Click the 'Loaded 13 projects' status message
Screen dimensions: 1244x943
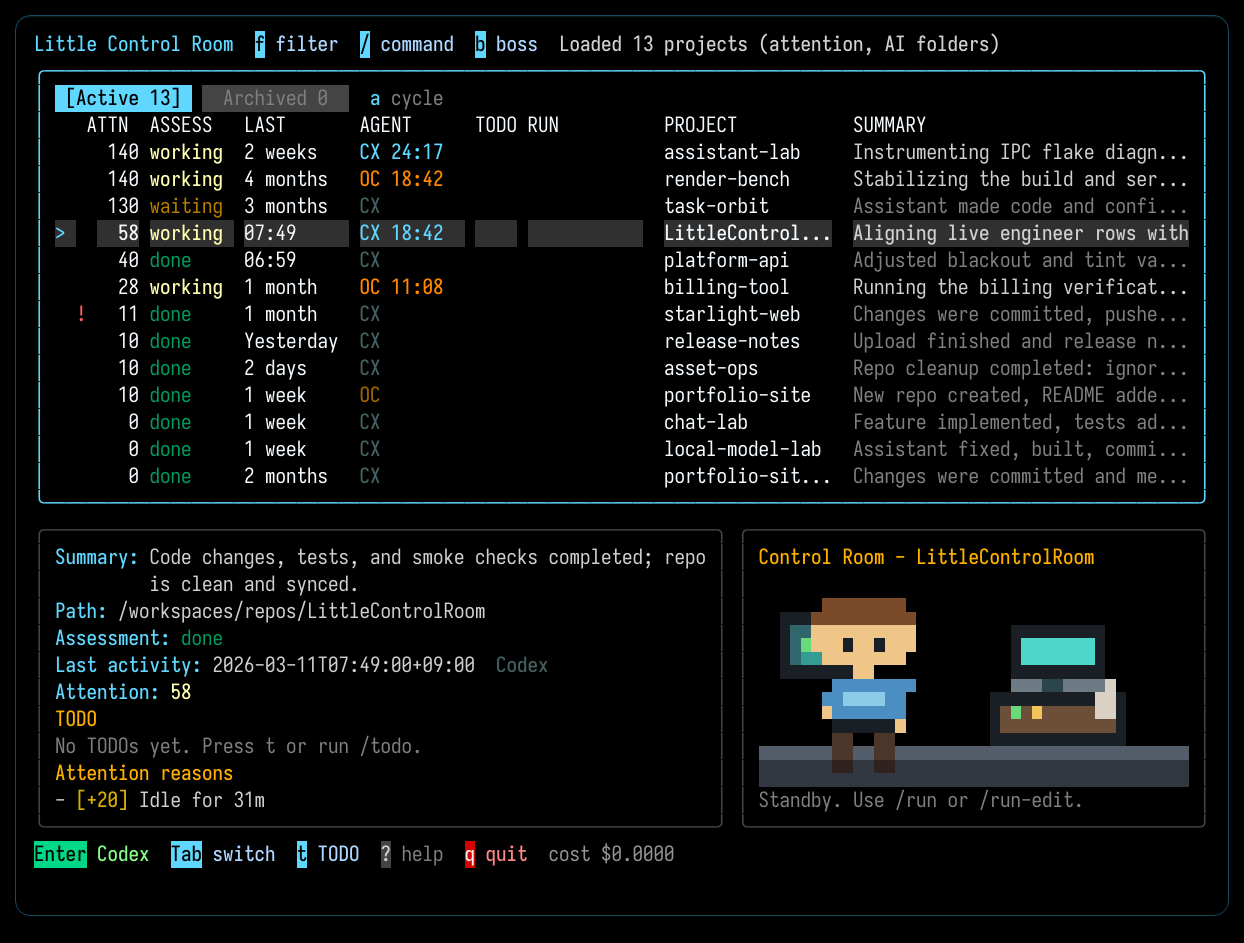click(653, 44)
